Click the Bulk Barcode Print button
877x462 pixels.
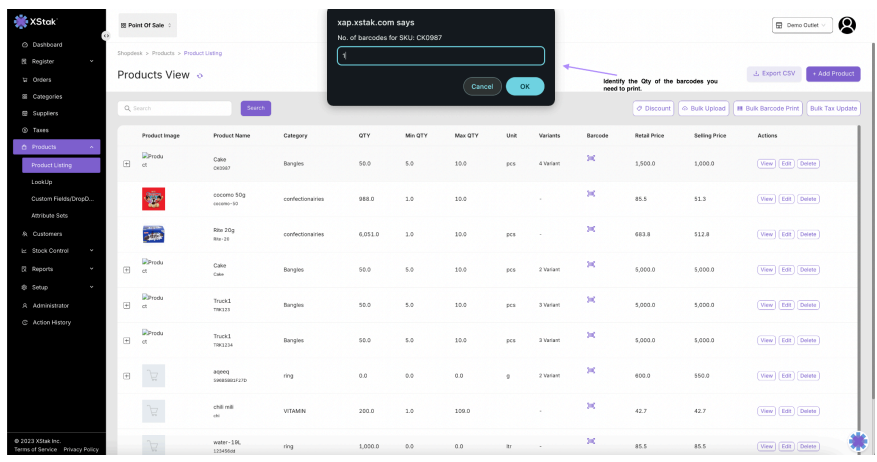(x=767, y=108)
